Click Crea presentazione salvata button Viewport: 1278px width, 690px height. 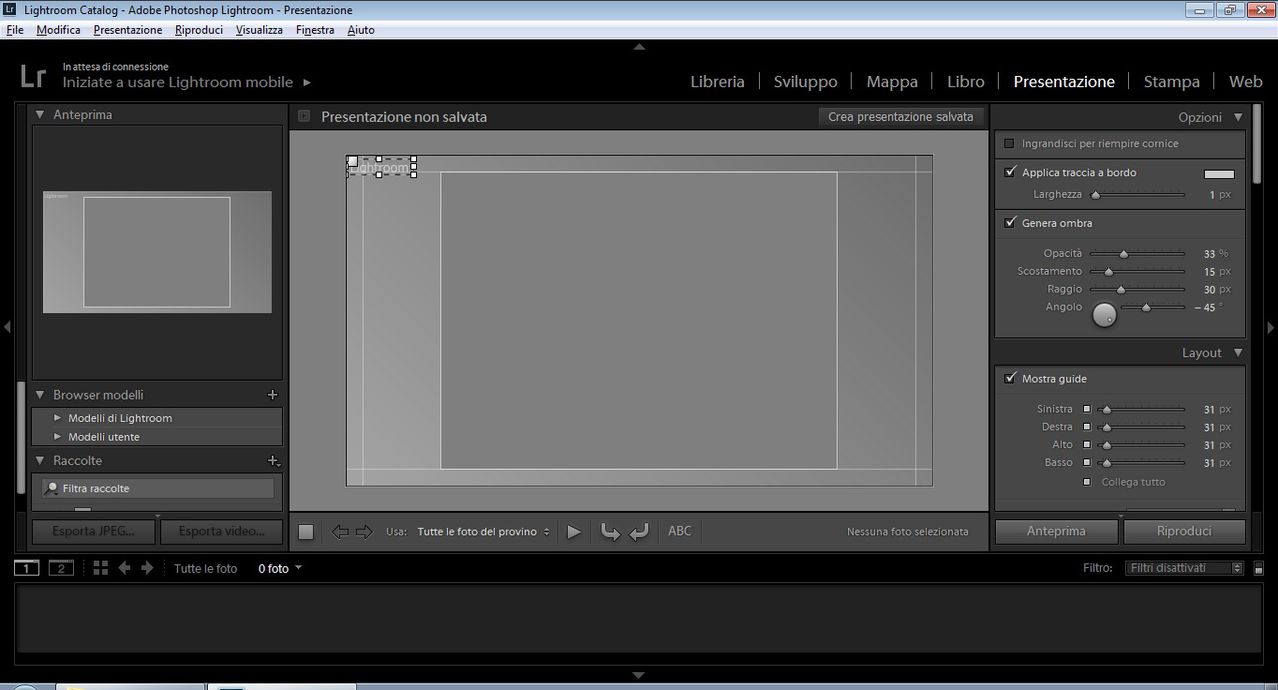[901, 117]
